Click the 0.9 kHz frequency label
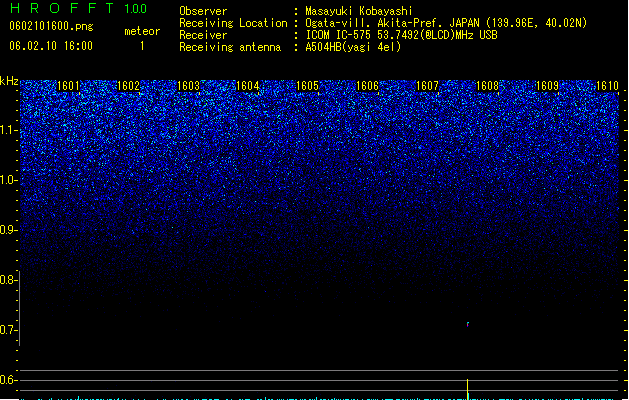The width and height of the screenshot is (629, 400). click(8, 230)
